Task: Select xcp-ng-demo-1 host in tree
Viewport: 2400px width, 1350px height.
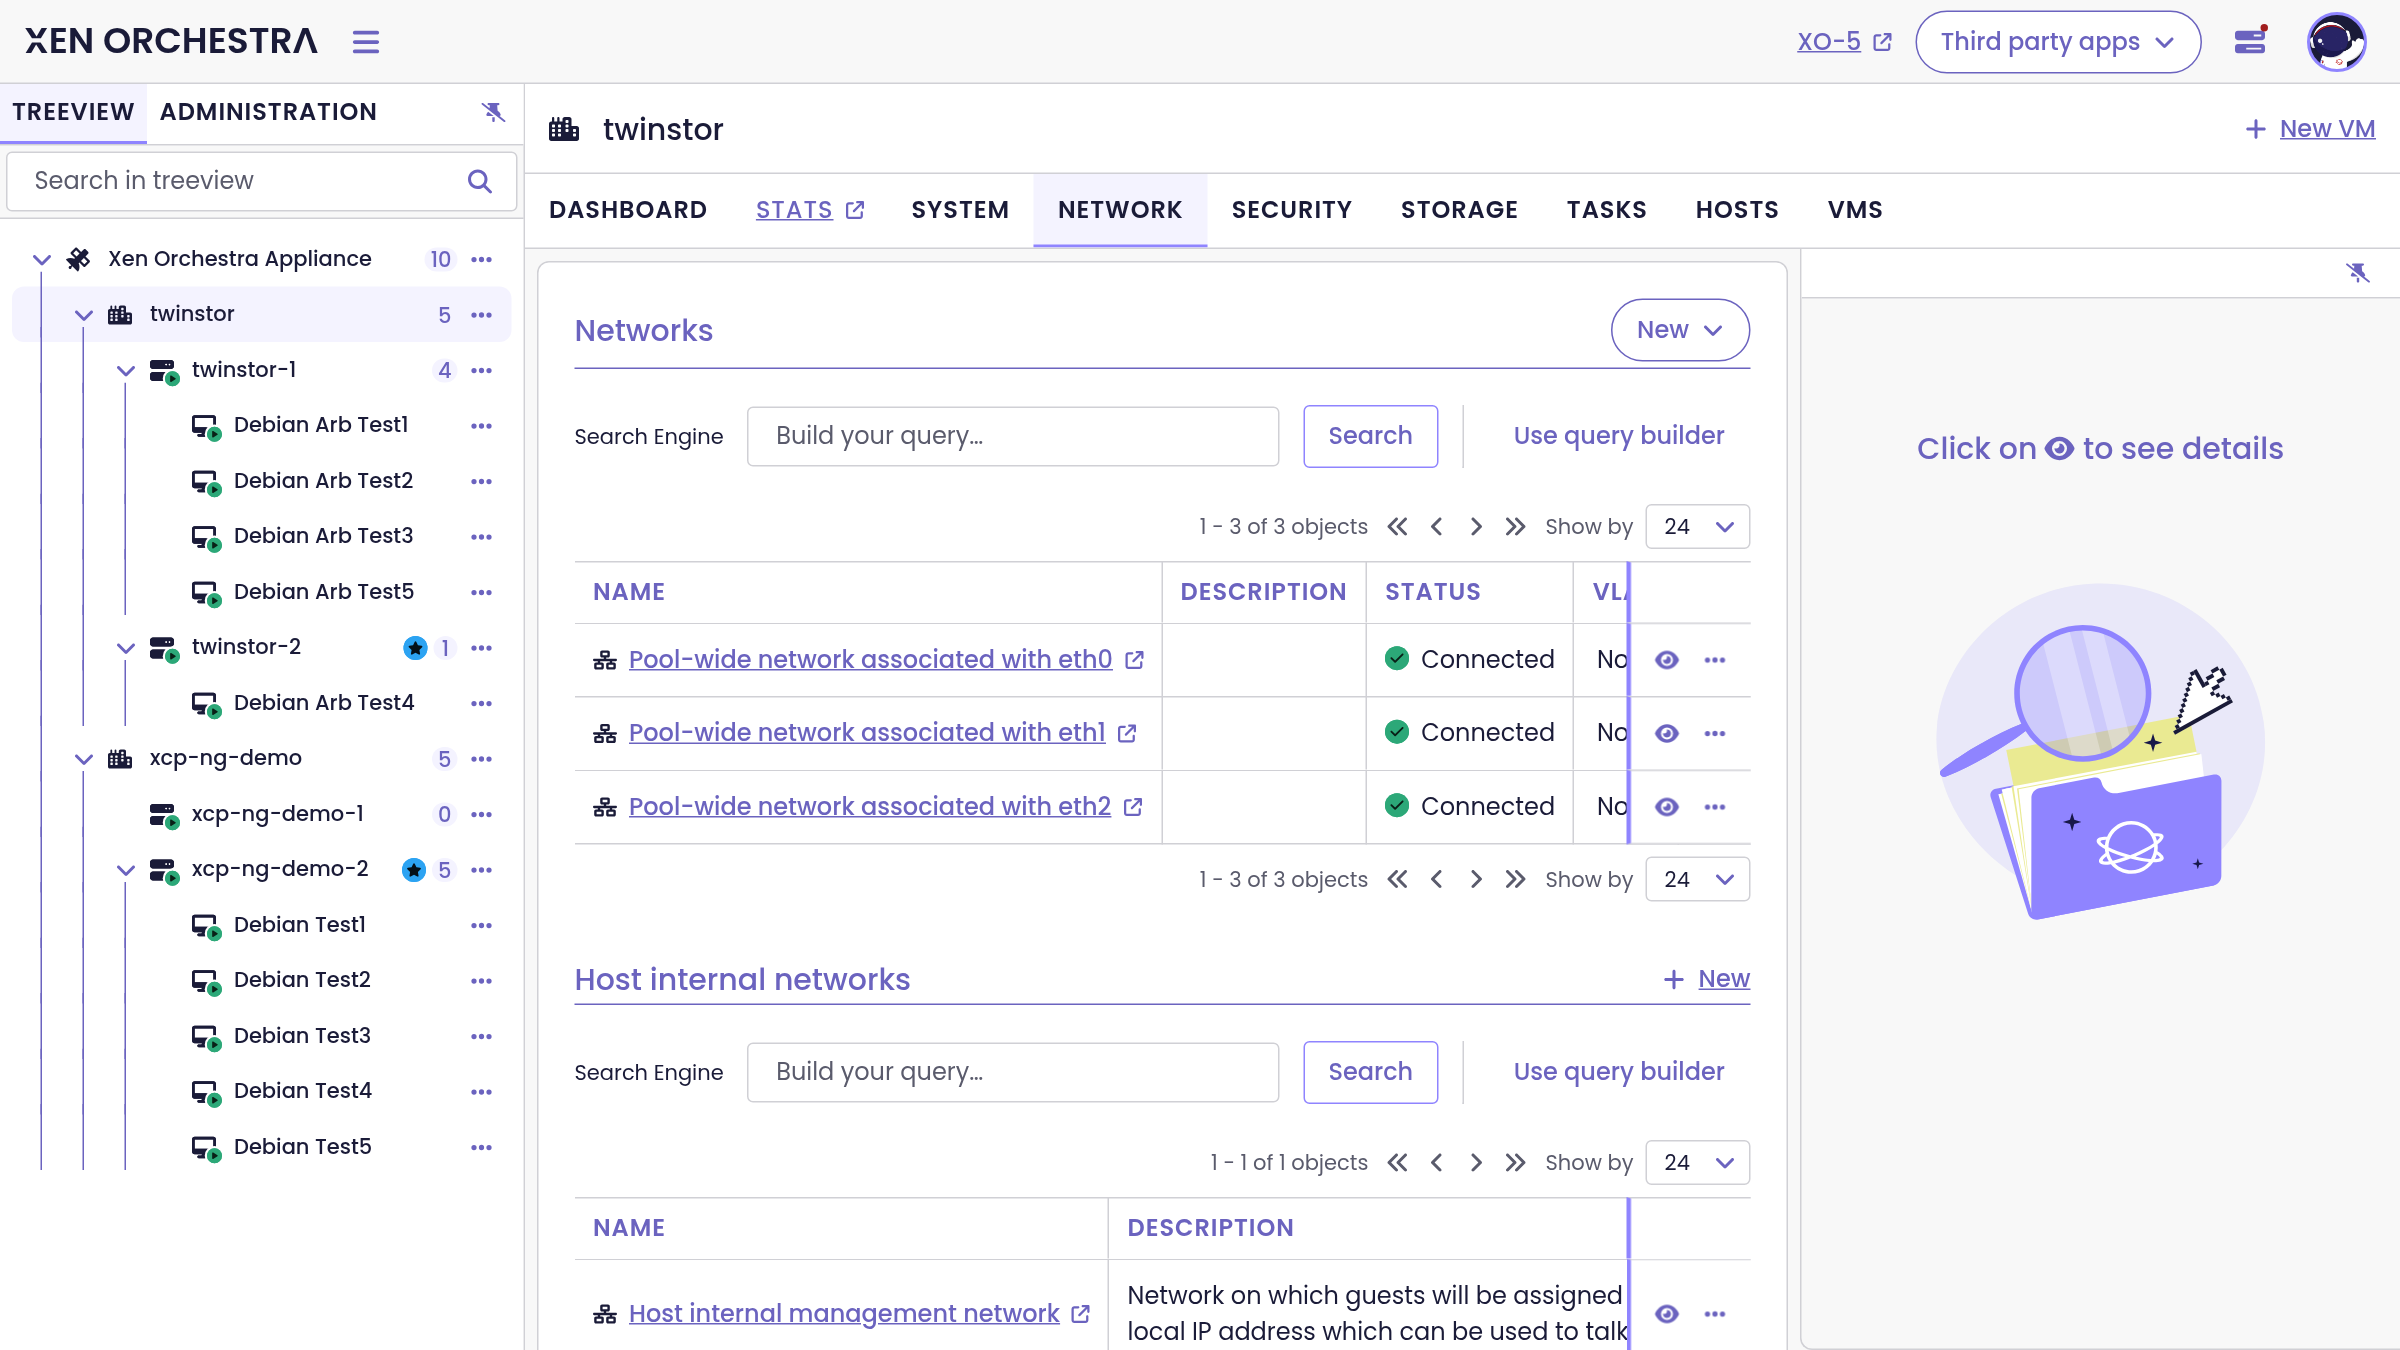Action: tap(278, 814)
